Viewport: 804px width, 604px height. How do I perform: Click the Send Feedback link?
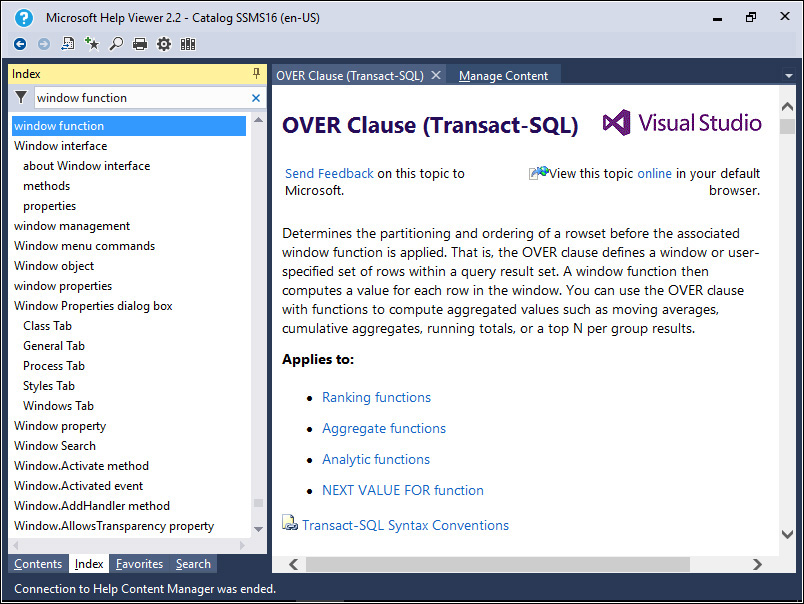[329, 173]
